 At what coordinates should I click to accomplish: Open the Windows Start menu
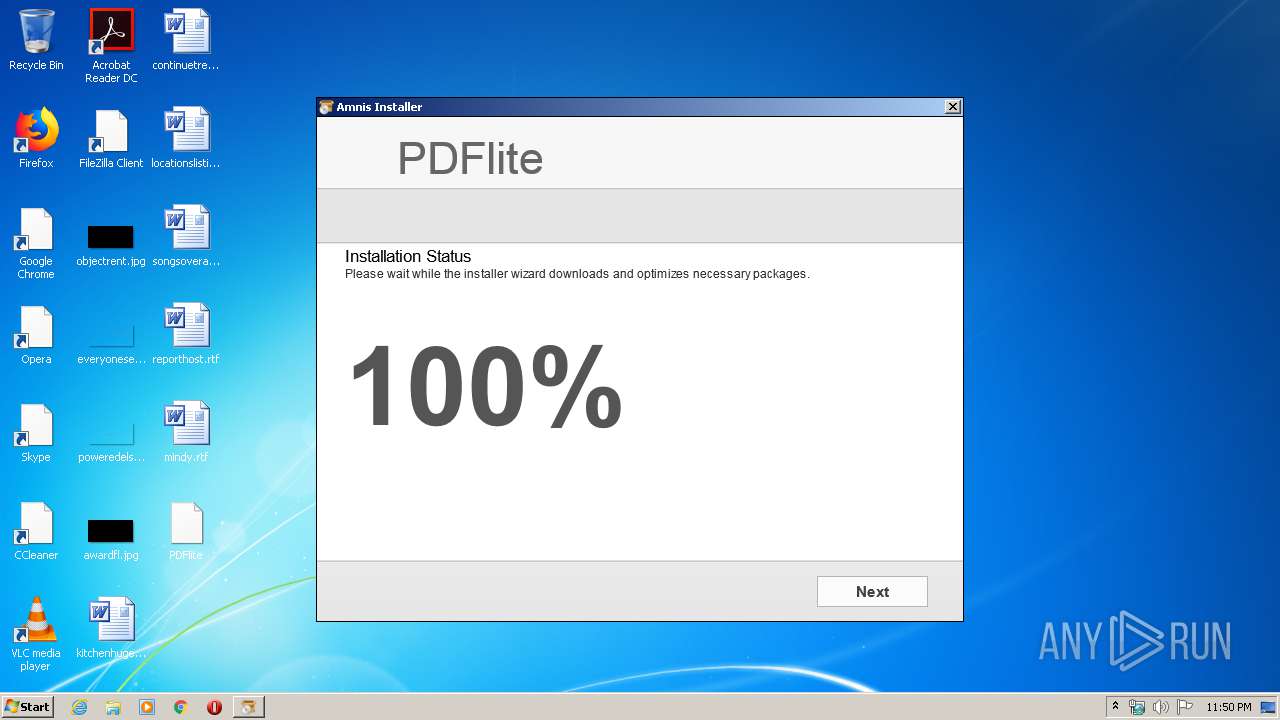28,706
